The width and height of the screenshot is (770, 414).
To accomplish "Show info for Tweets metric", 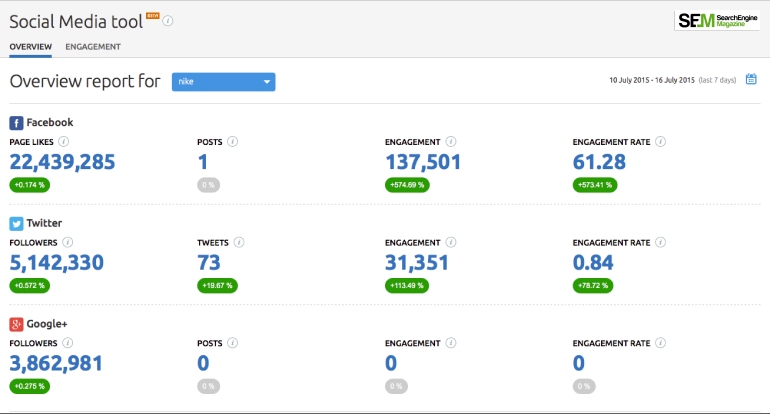I will 239,242.
